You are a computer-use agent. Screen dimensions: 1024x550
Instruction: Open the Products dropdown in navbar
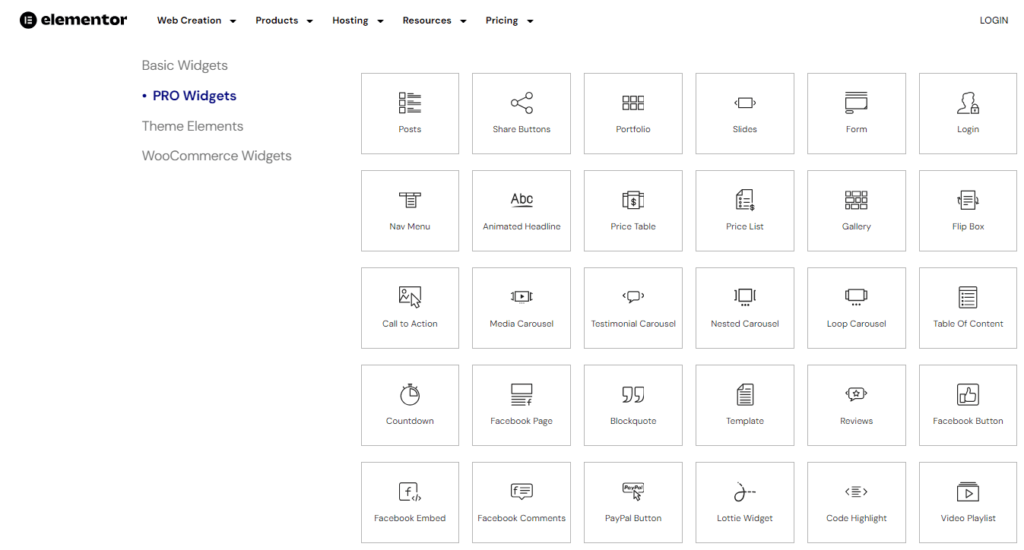point(284,21)
